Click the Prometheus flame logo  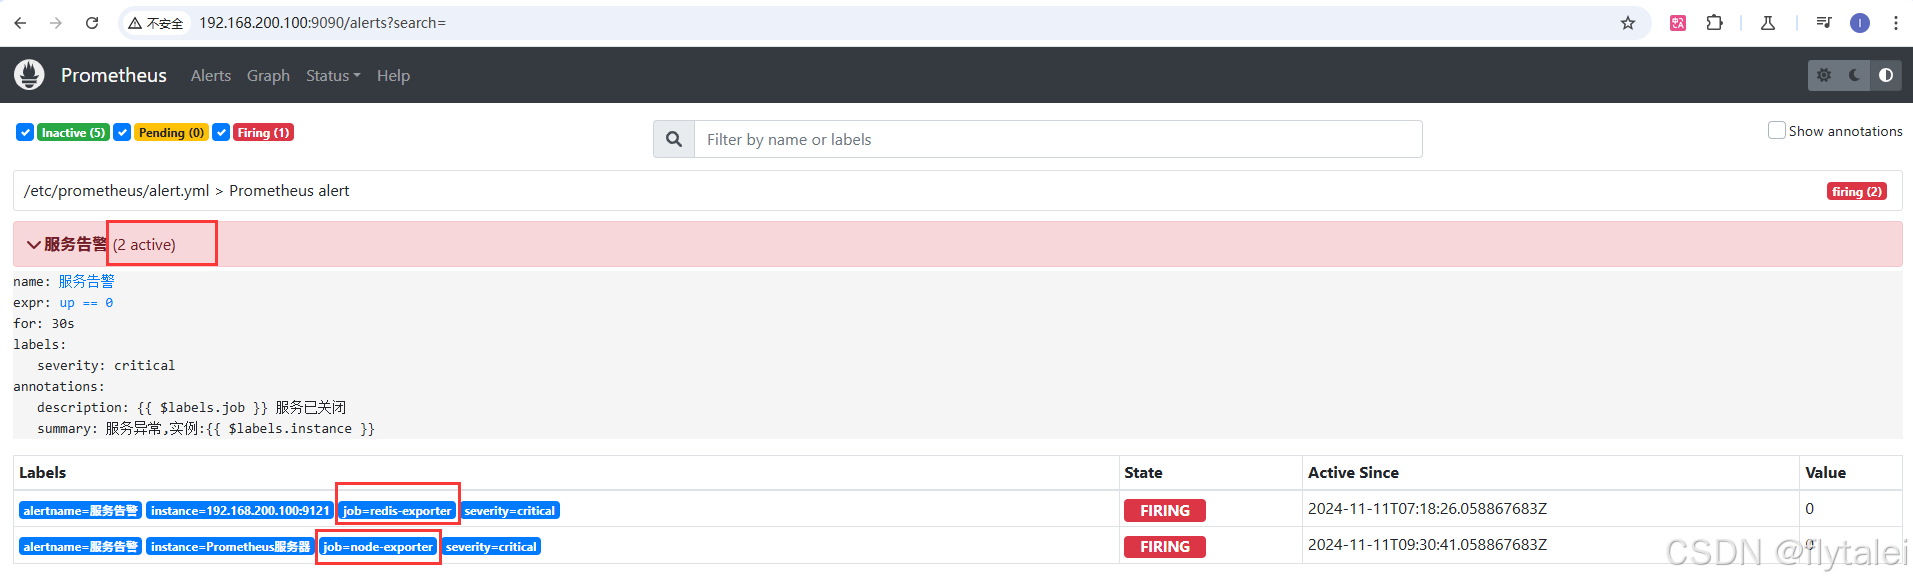point(29,75)
